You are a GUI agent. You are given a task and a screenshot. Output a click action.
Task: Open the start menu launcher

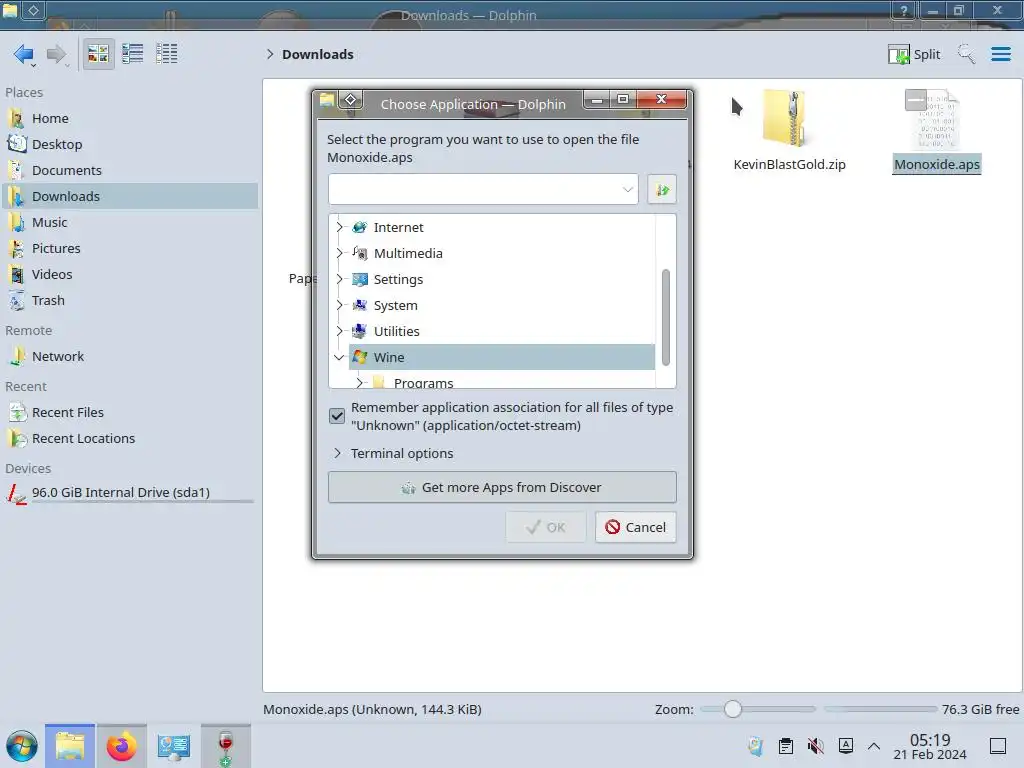22,746
